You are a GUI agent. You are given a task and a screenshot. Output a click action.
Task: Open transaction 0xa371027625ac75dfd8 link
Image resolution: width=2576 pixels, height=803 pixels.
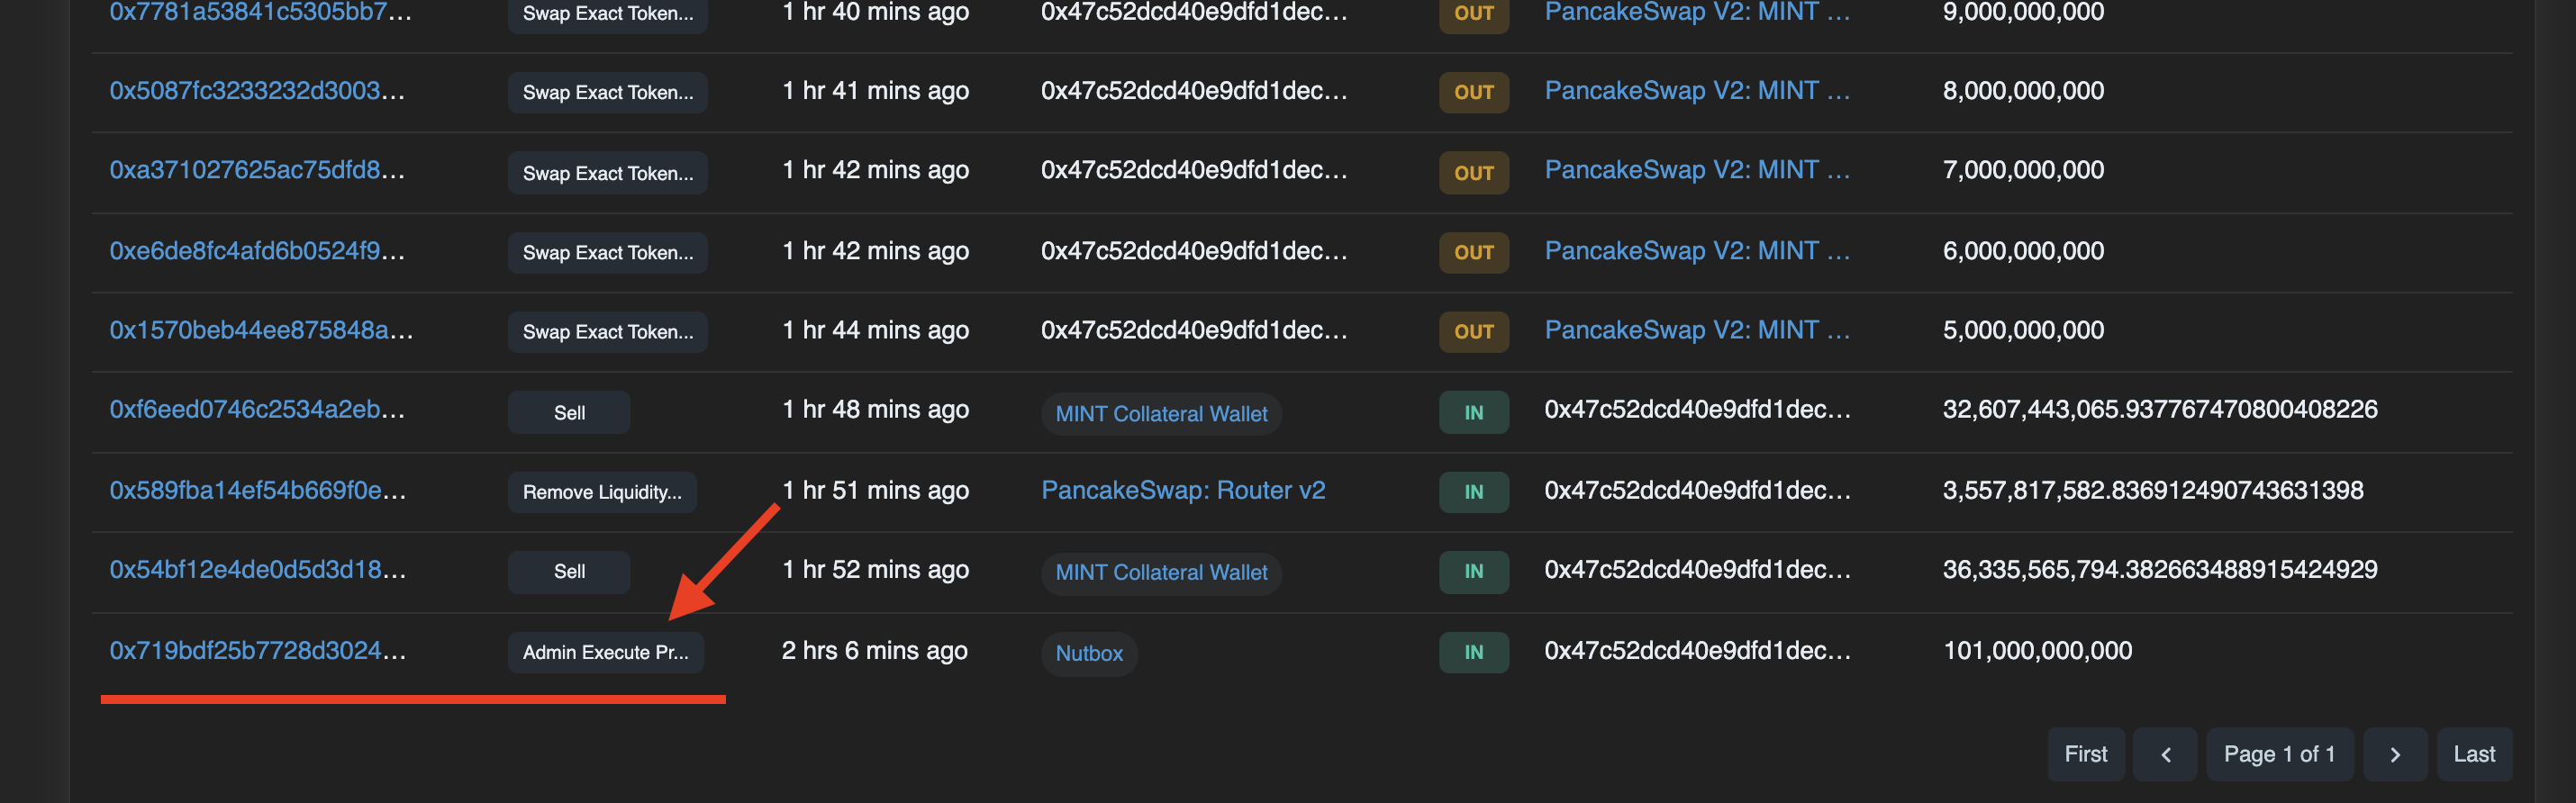click(x=257, y=170)
